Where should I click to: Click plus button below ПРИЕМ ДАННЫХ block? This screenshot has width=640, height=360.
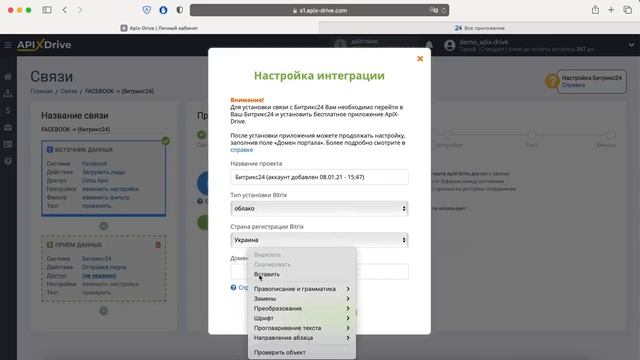[104, 311]
